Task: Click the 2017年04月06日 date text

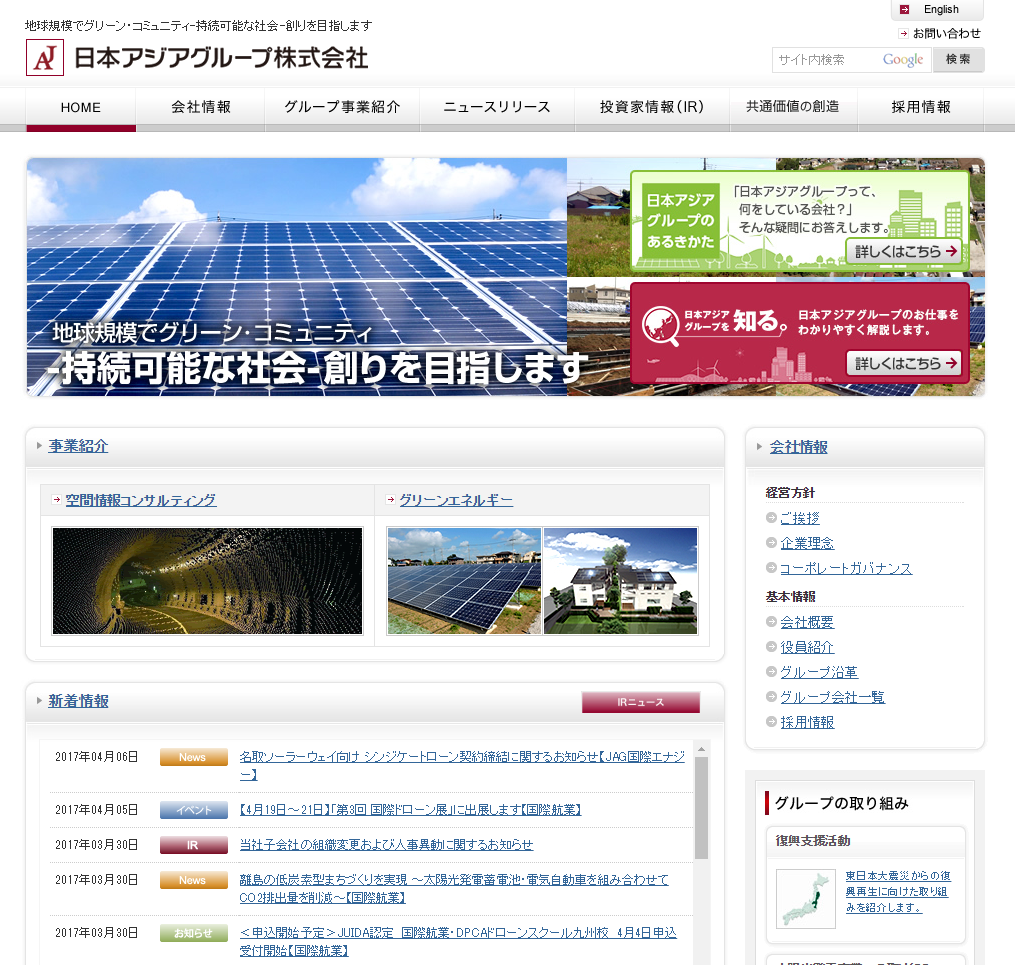Action: coord(96,757)
